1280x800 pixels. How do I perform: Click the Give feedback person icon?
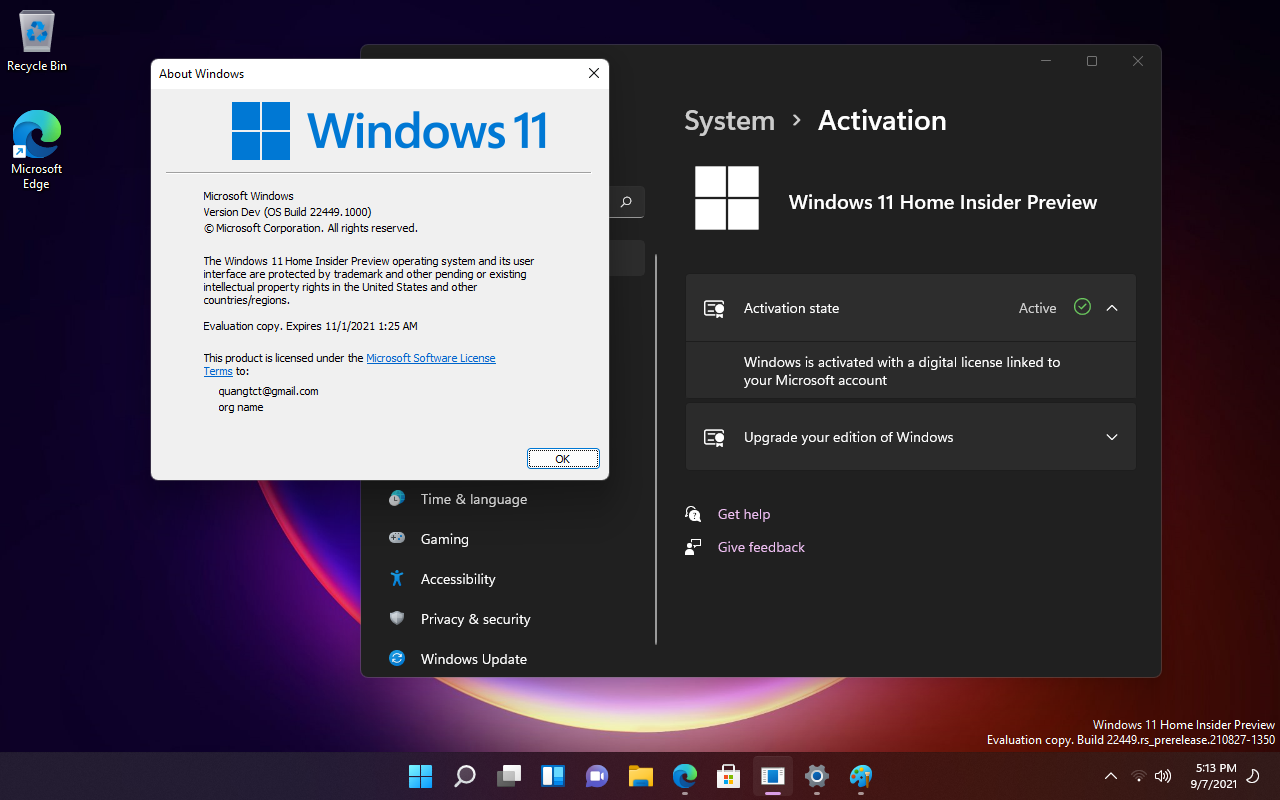pos(693,547)
